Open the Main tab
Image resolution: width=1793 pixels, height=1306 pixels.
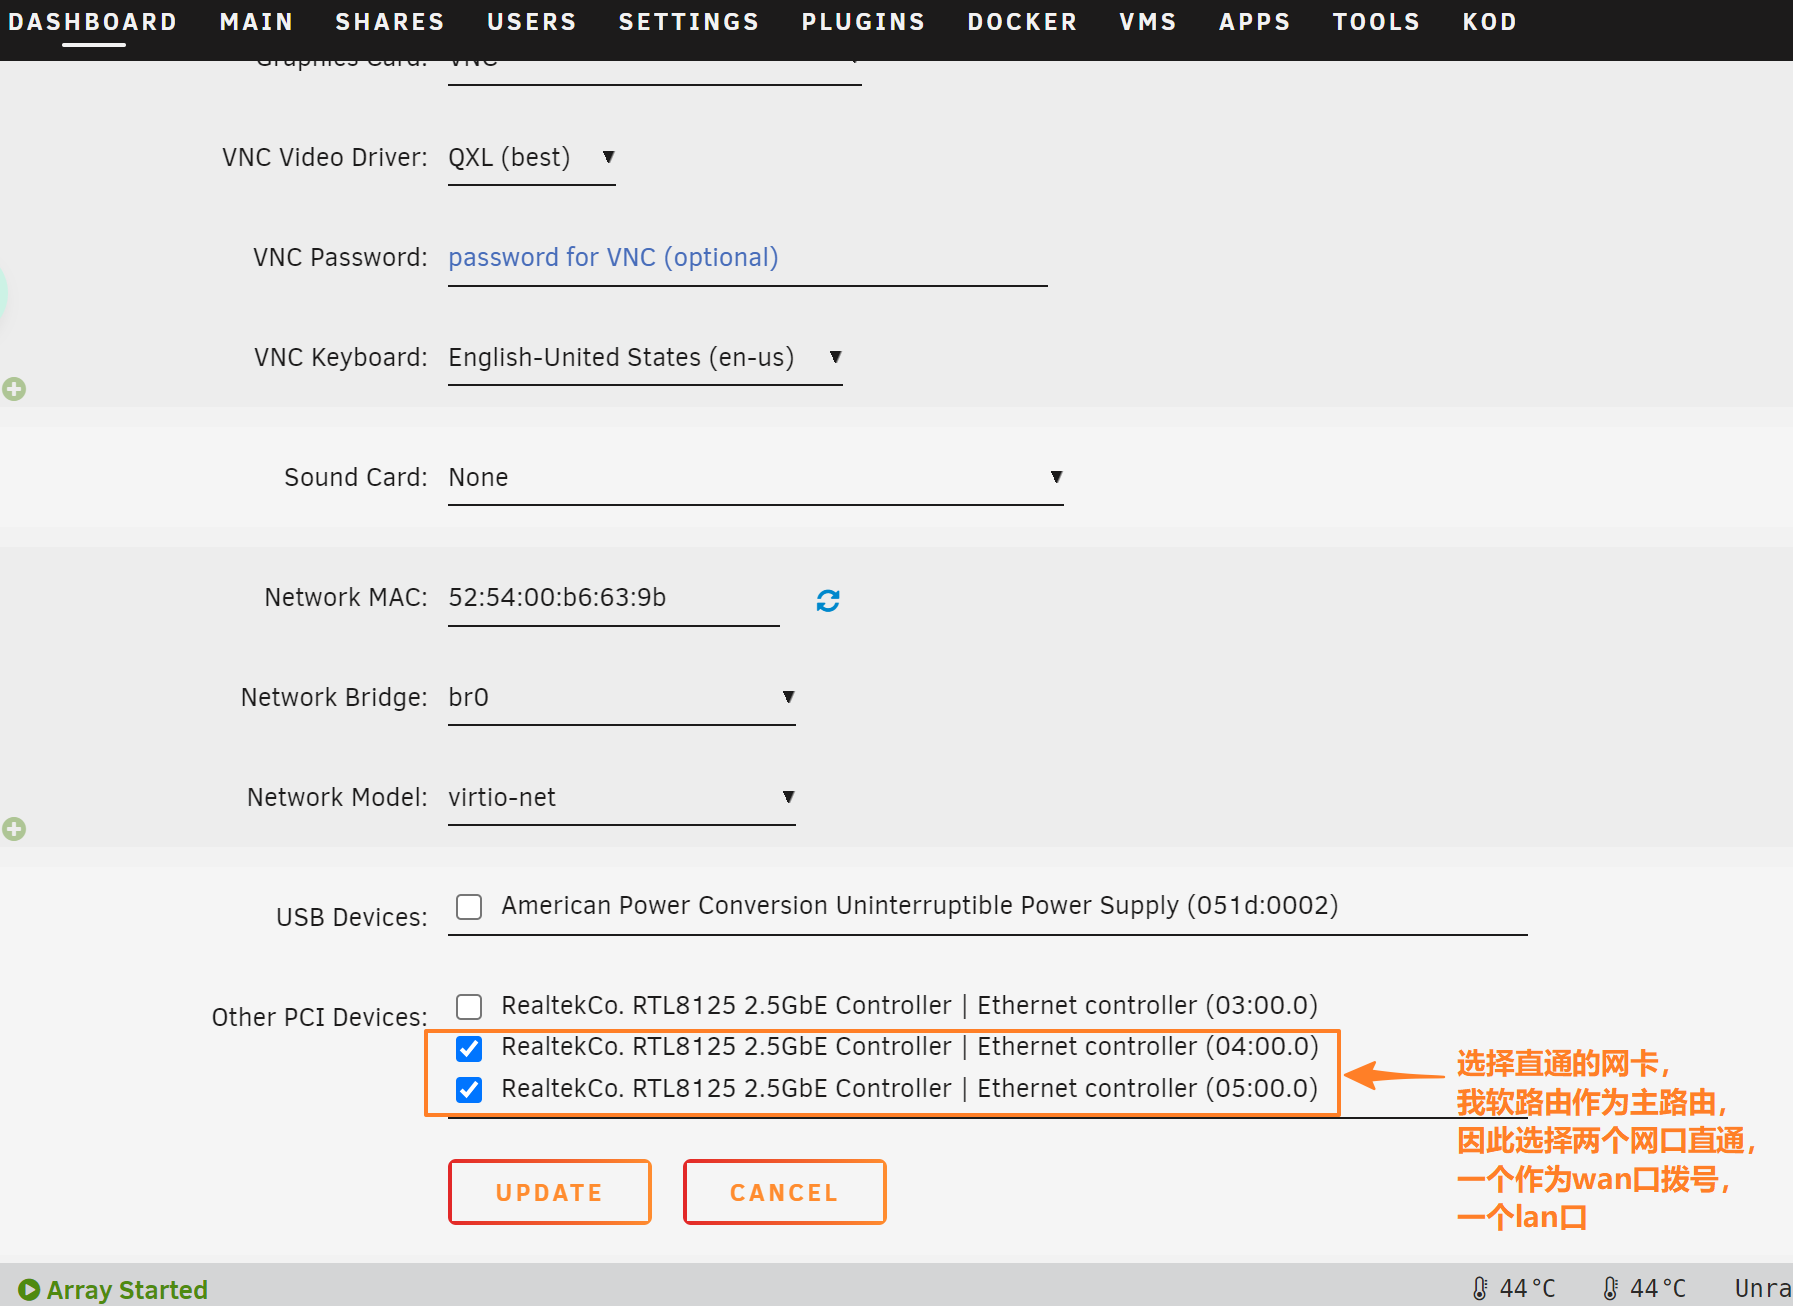click(257, 22)
